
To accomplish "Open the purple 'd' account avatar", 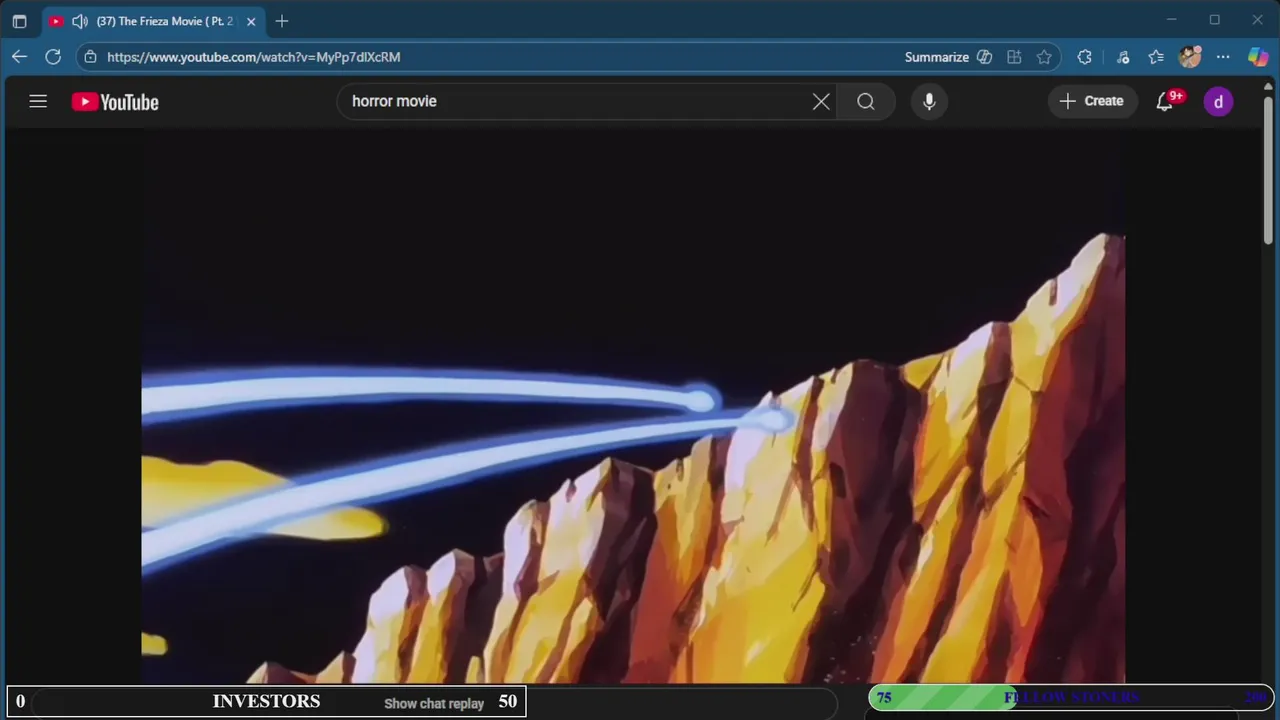I will tap(1218, 101).
